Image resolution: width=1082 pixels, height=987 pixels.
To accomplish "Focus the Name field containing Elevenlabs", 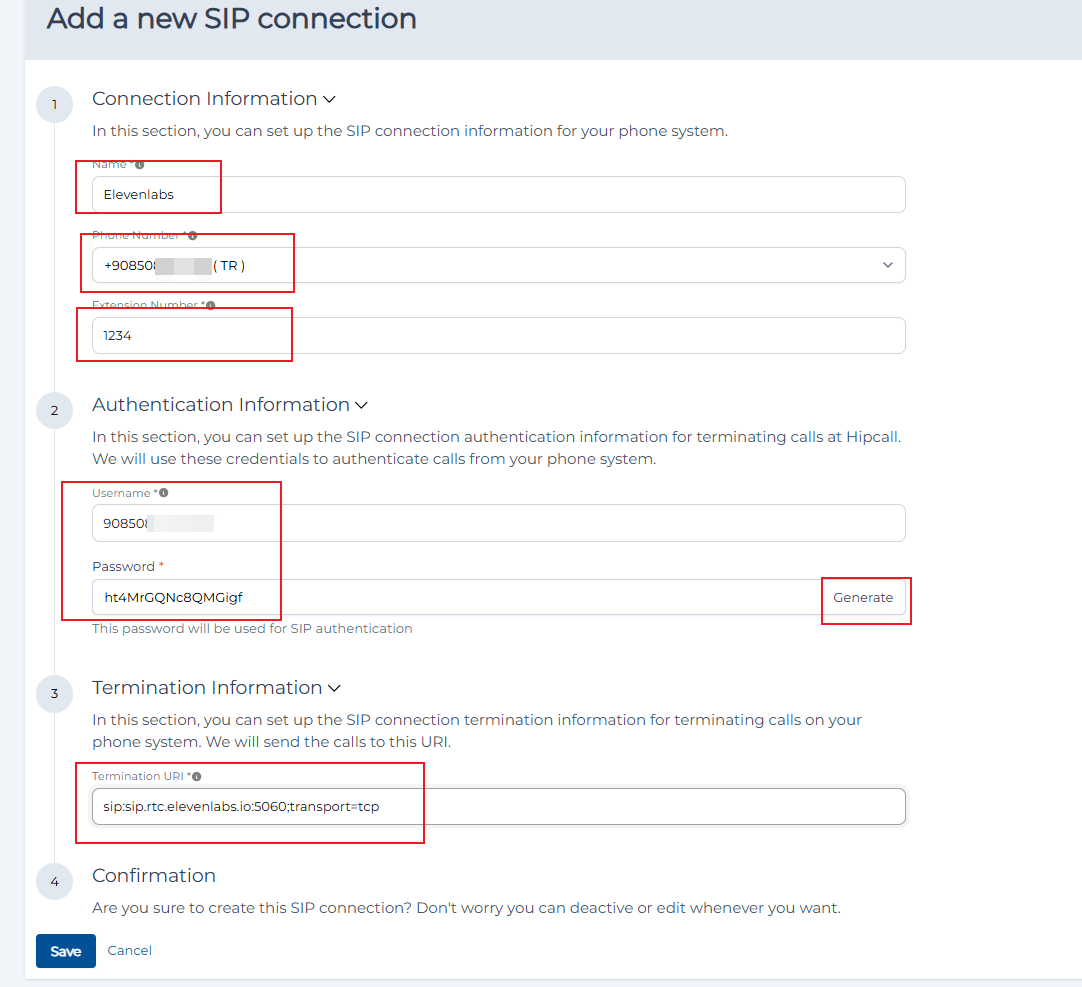I will click(x=499, y=195).
